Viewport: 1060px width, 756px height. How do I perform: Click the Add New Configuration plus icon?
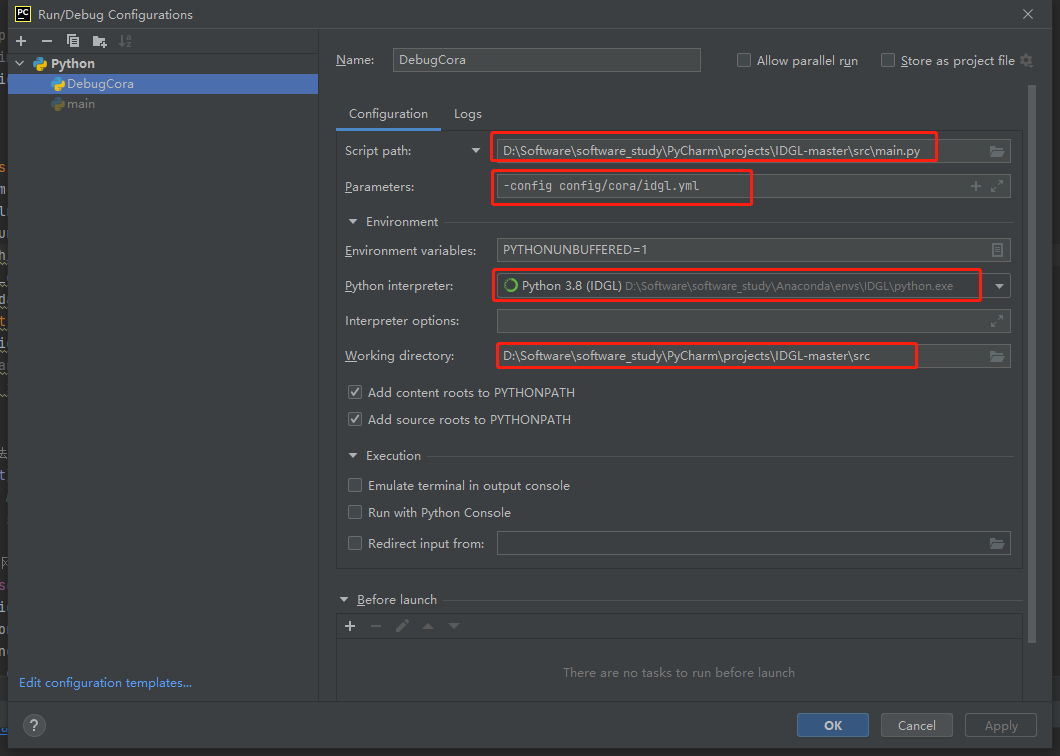coord(20,40)
